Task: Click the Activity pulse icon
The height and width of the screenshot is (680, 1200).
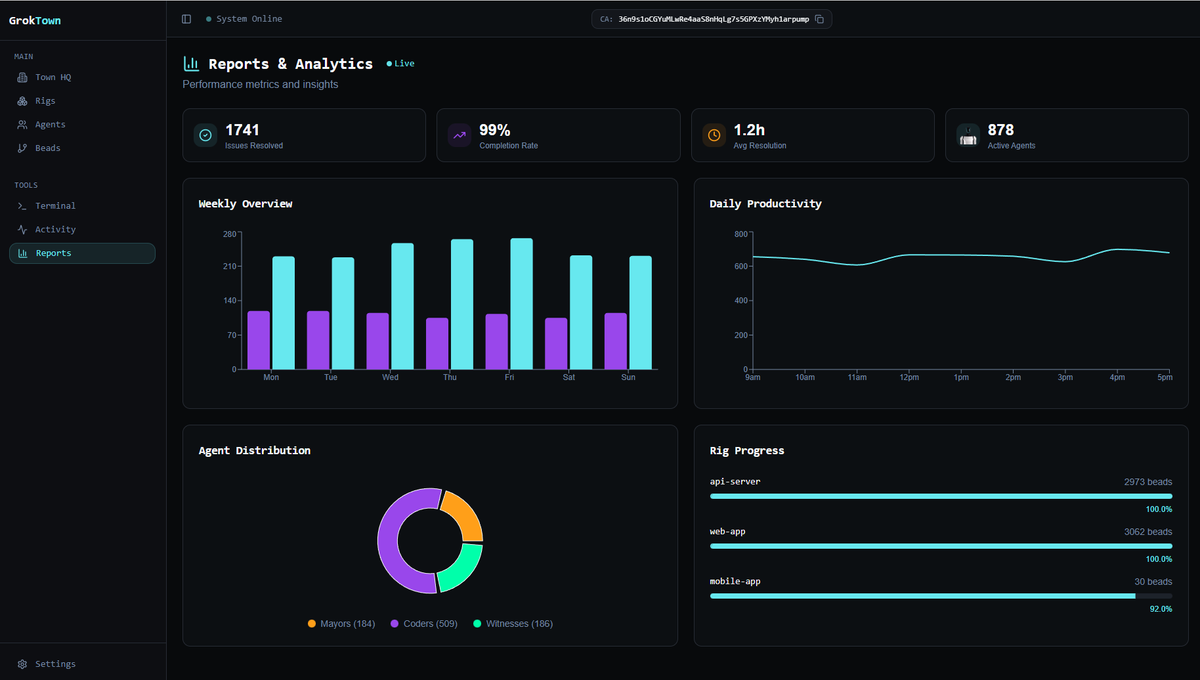Action: tap(23, 229)
